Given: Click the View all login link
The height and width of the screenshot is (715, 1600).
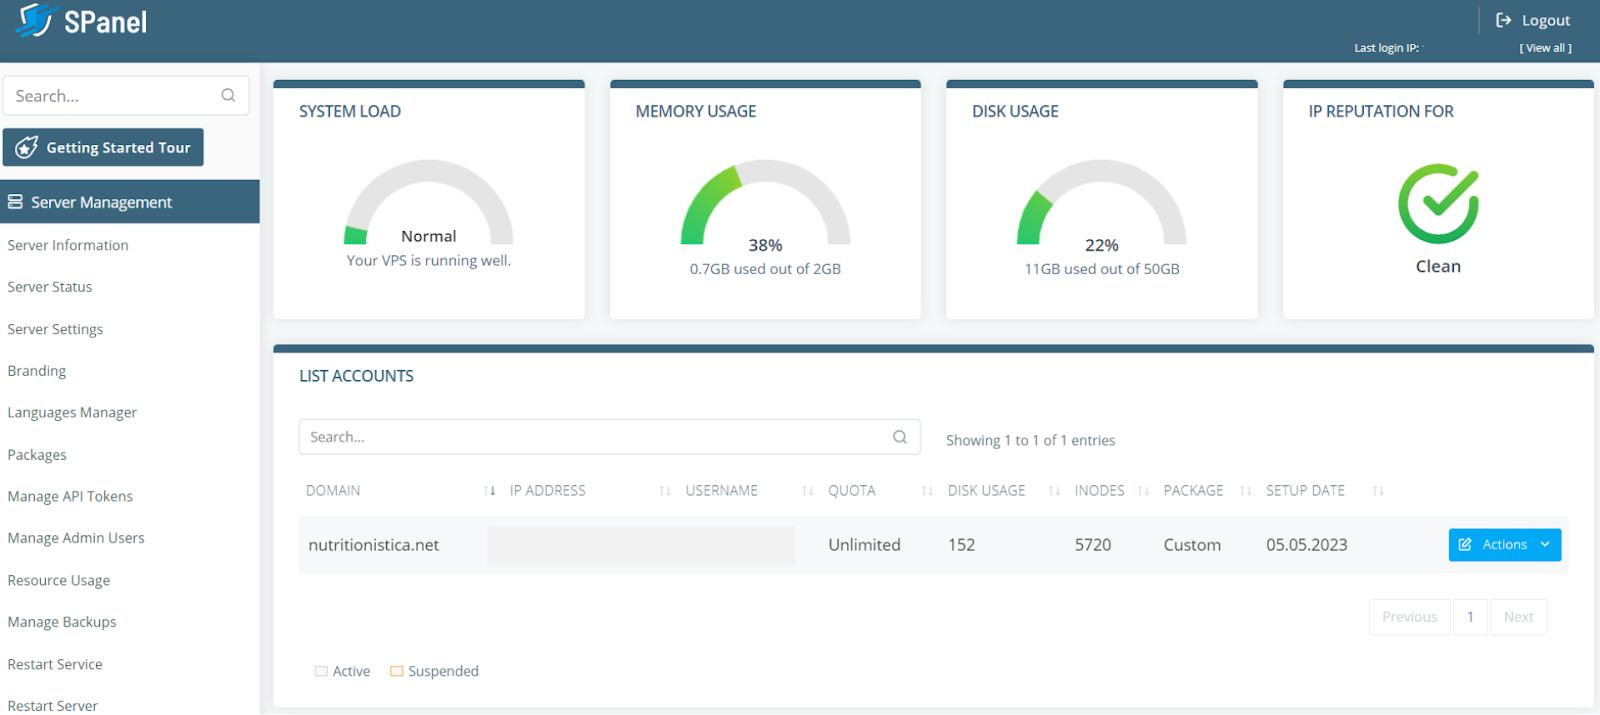Looking at the screenshot, I should [1545, 48].
